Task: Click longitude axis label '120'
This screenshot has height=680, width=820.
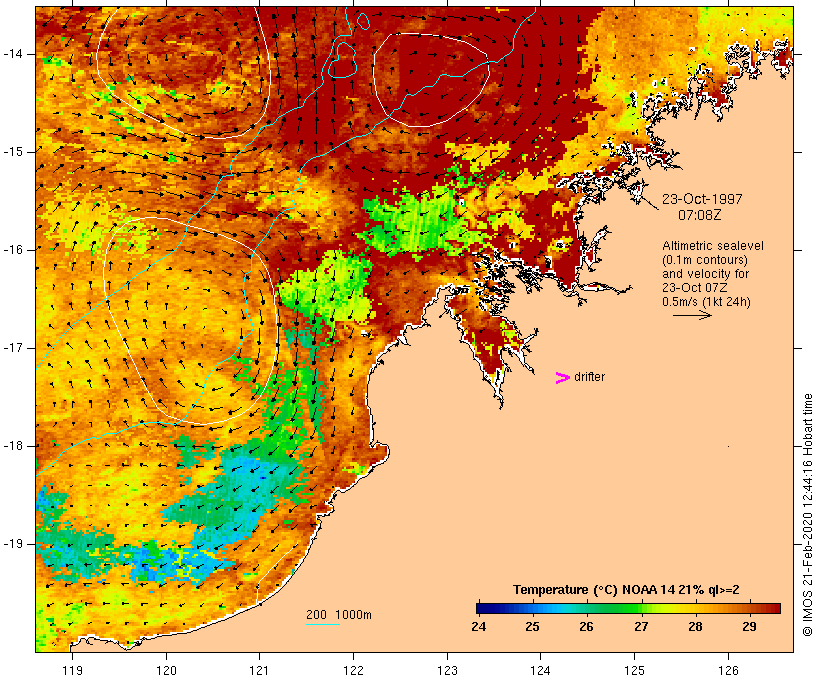Action: (x=166, y=670)
